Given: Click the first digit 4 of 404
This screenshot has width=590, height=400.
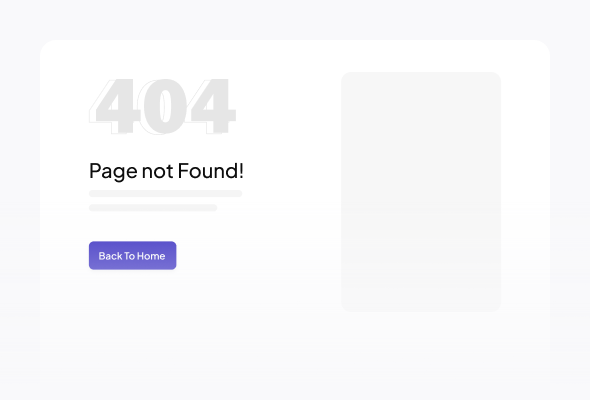Looking at the screenshot, I should [x=115, y=106].
